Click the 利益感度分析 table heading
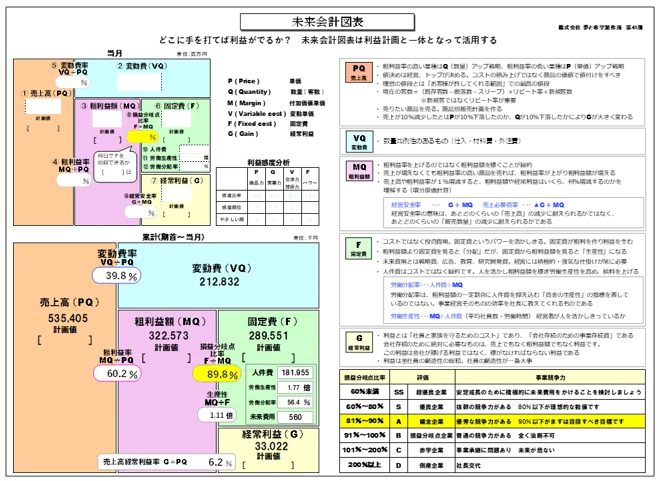The image size is (658, 481). click(x=266, y=160)
